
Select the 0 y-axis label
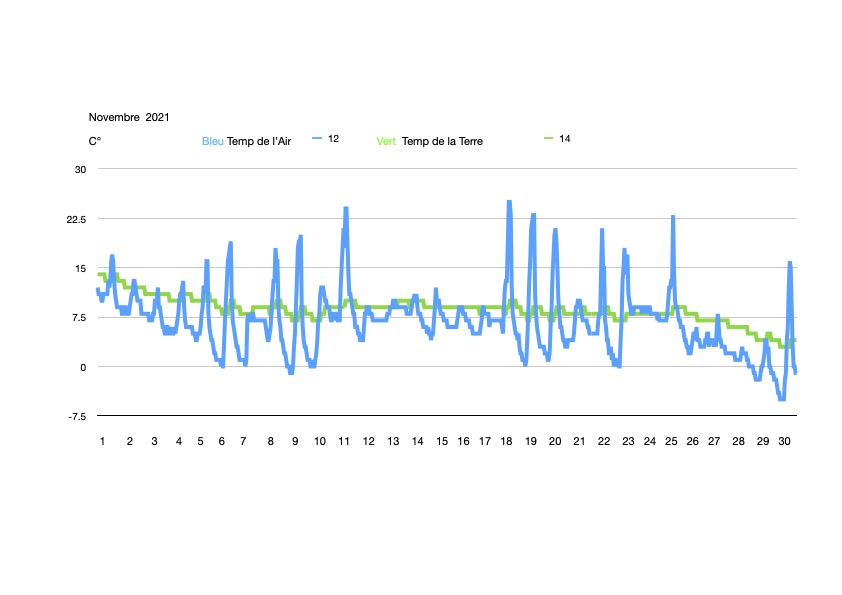(84, 367)
